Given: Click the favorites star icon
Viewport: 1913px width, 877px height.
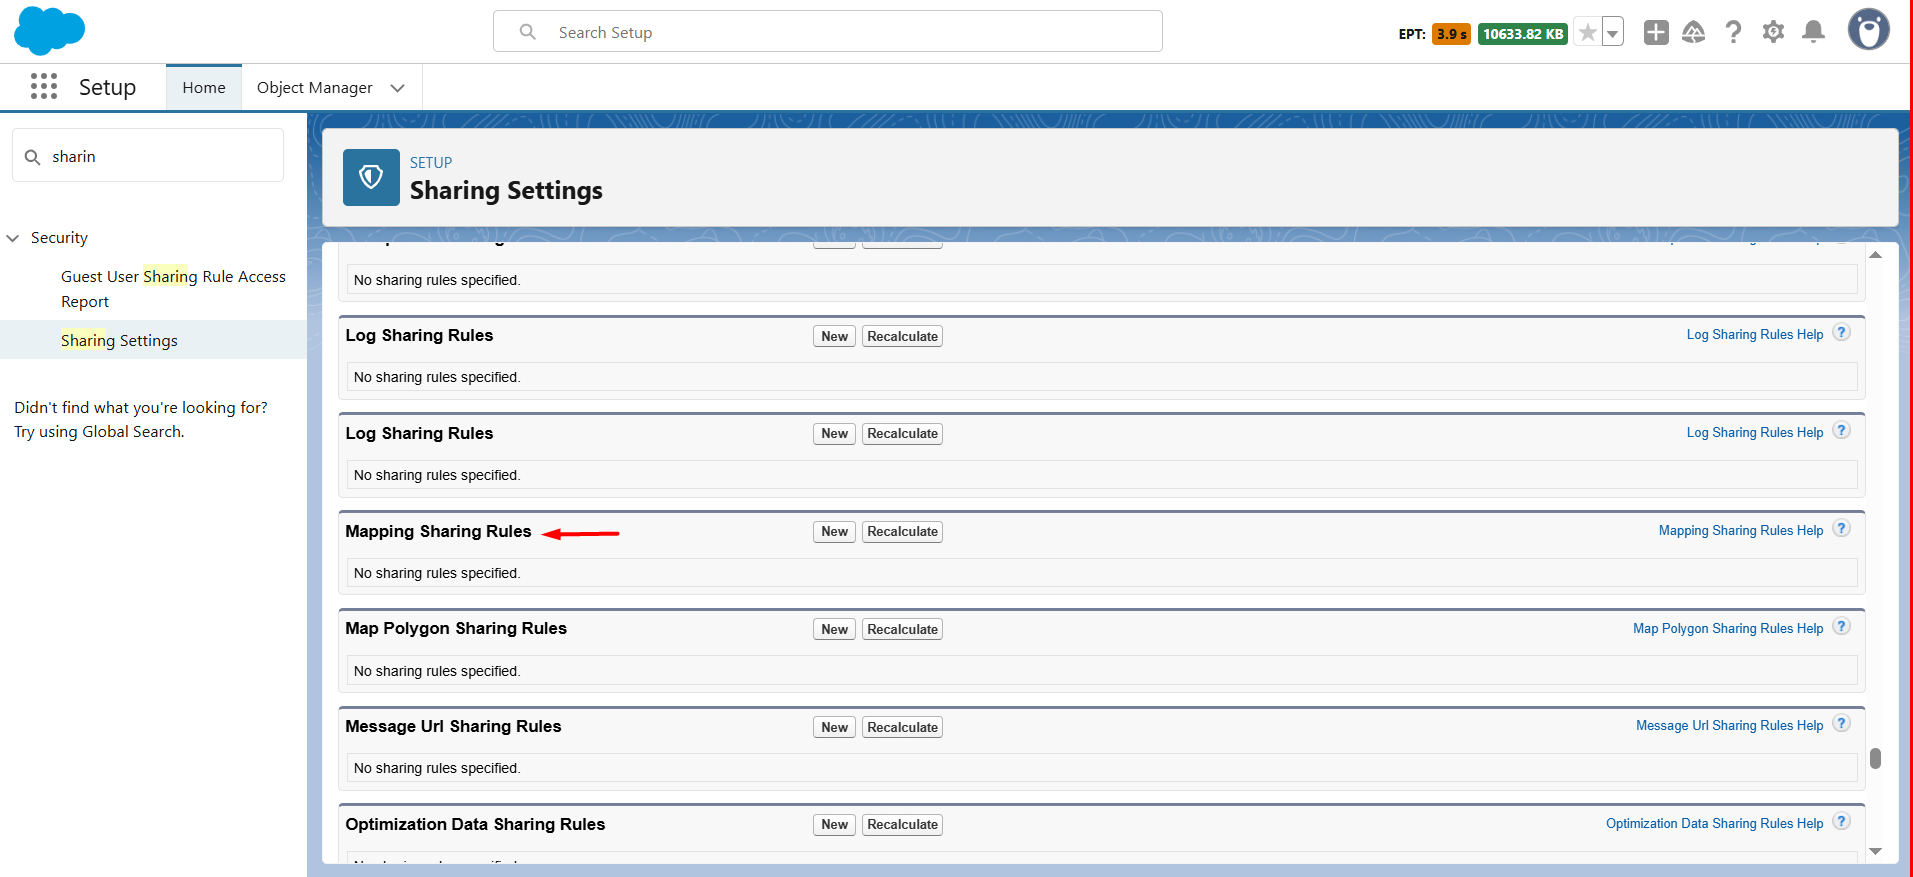Looking at the screenshot, I should tap(1587, 33).
